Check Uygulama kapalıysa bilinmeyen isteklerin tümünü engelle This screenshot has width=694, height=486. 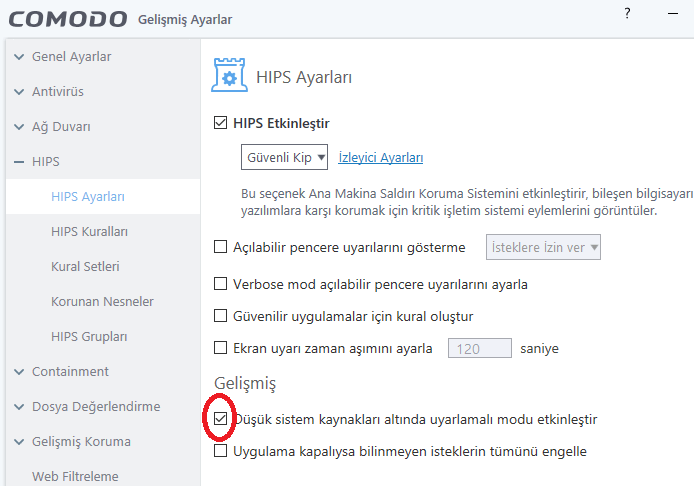coord(222,451)
